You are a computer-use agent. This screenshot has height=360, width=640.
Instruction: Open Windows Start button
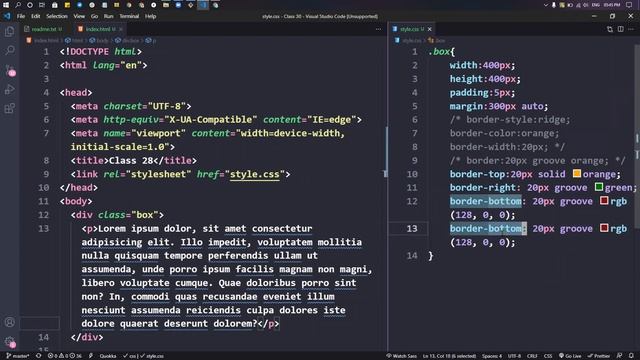(6, 5)
